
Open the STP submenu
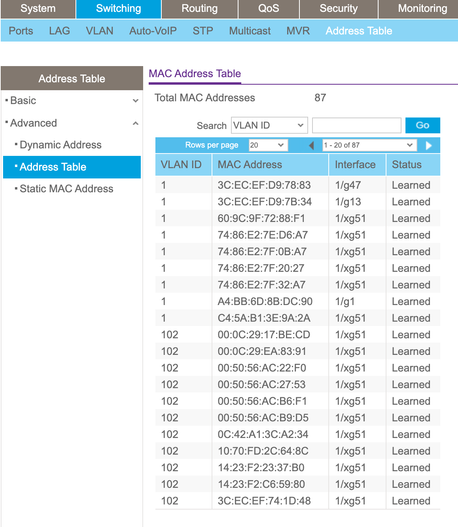click(203, 31)
